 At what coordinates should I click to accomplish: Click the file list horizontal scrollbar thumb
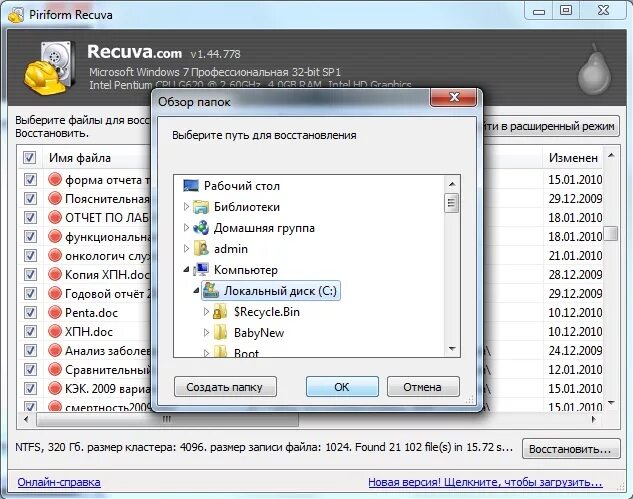167,419
